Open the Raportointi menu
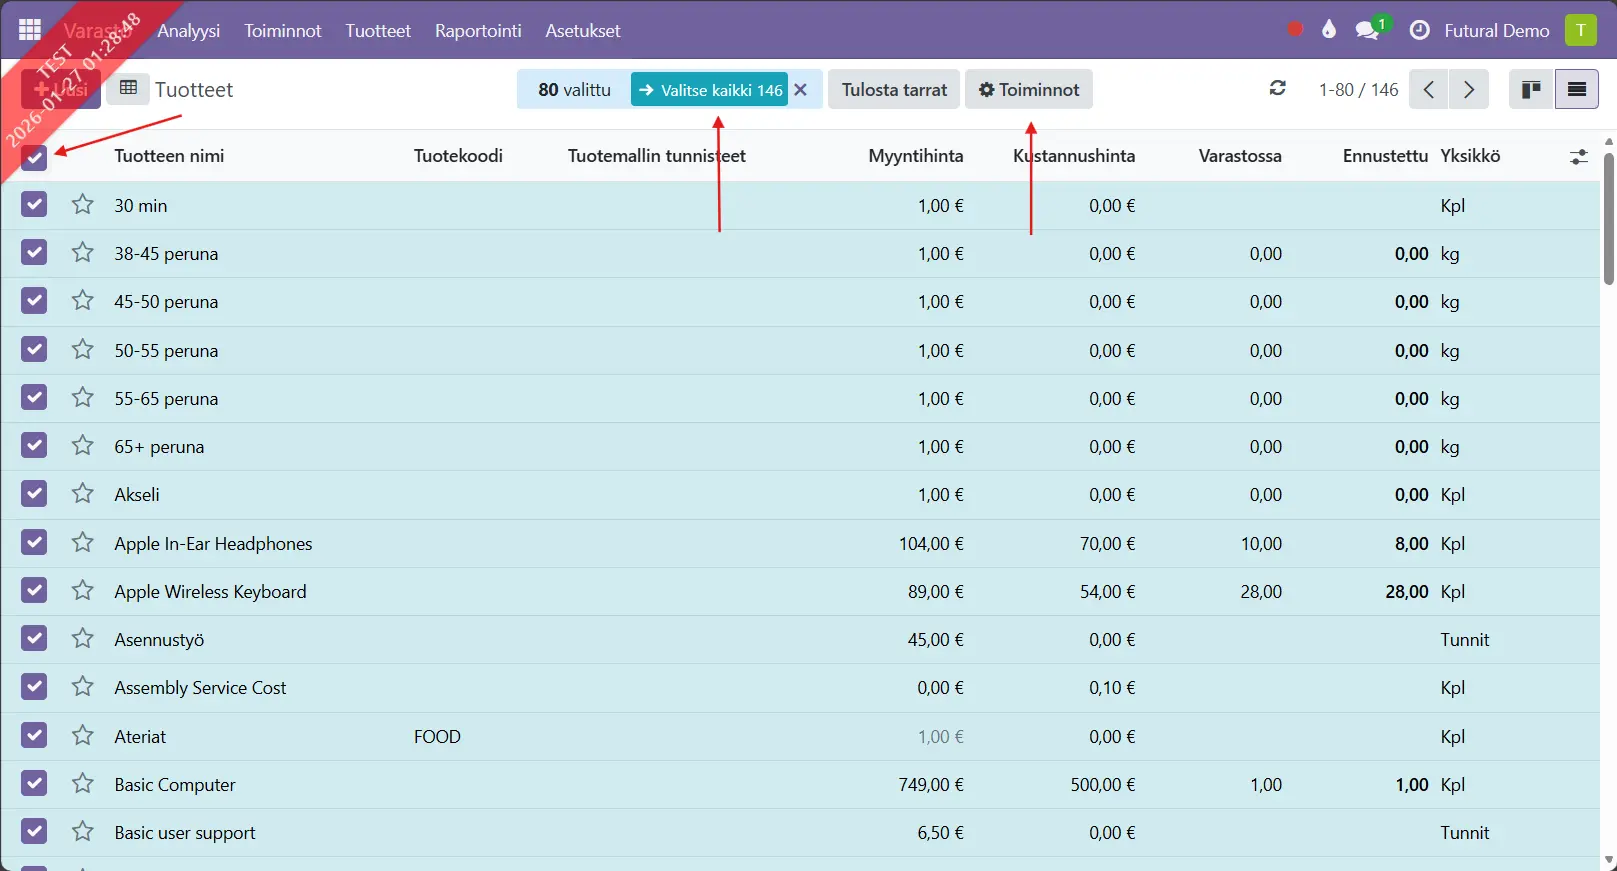The height and width of the screenshot is (871, 1617). point(478,31)
